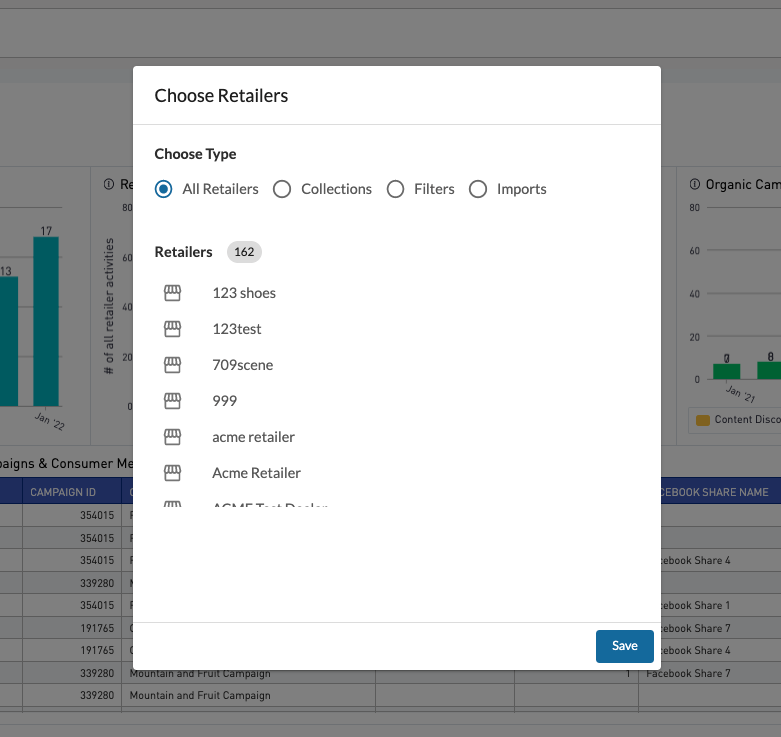
Task: Click the store icon beside 999
Action: (172, 400)
